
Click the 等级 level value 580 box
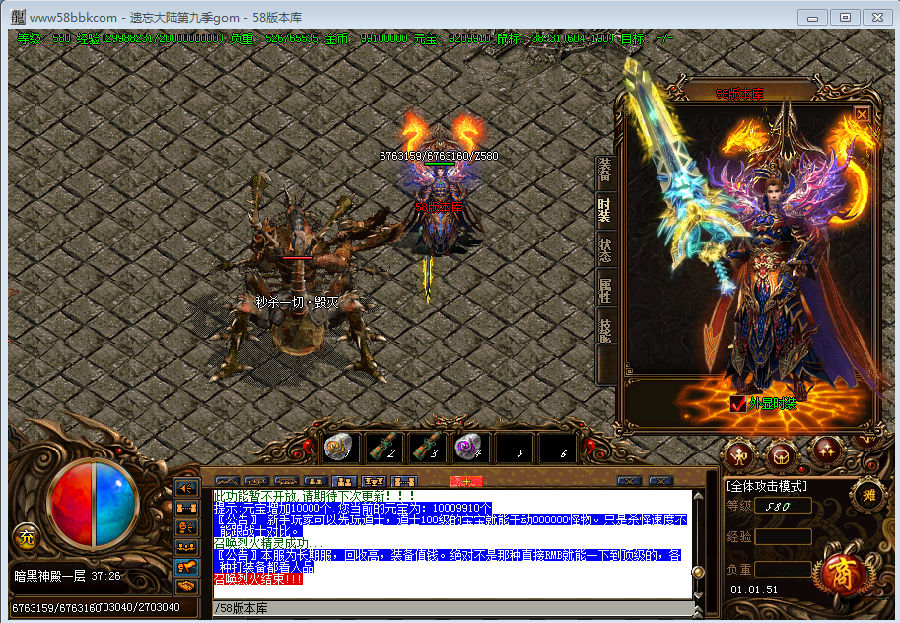783,506
